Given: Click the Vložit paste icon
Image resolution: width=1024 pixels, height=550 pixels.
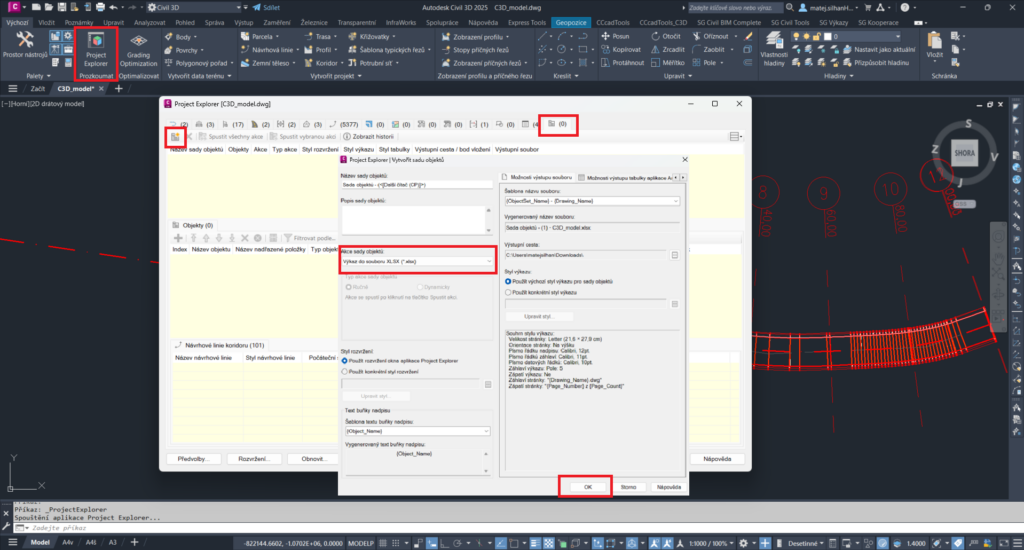Looking at the screenshot, I should pyautogui.click(x=935, y=45).
